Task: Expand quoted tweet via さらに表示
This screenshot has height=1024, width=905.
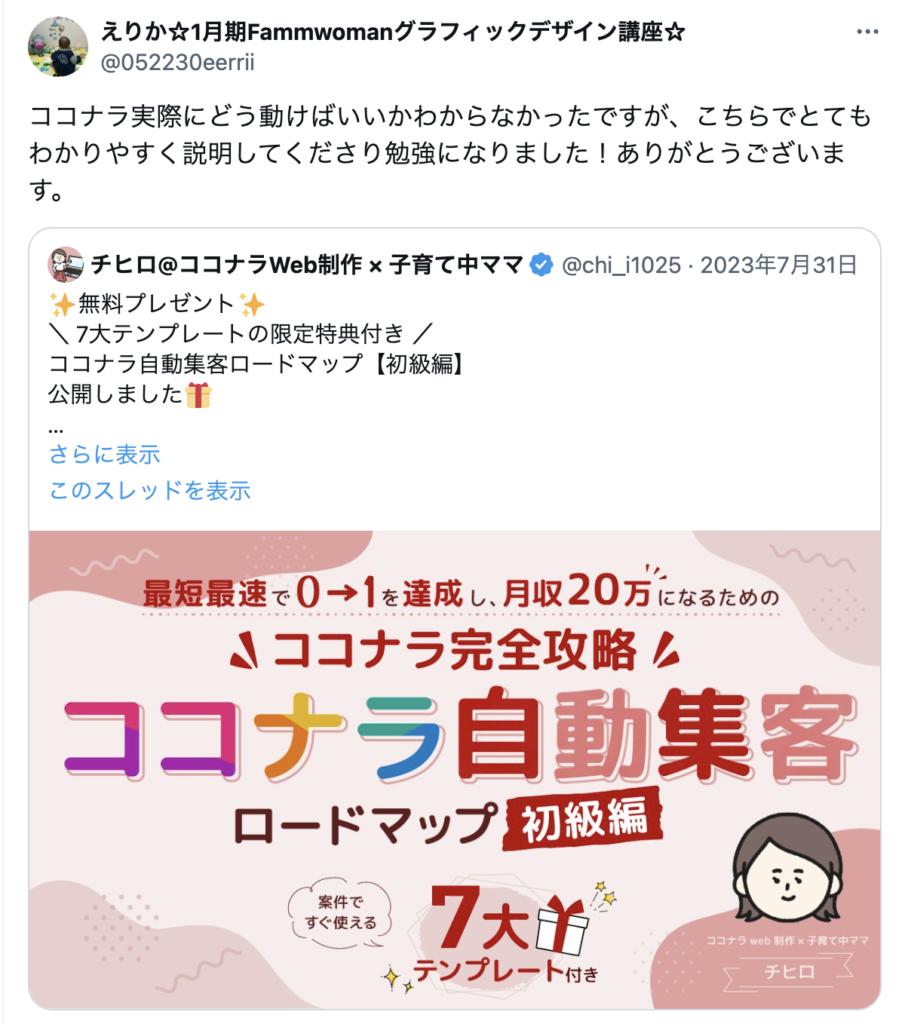Action: pos(104,455)
